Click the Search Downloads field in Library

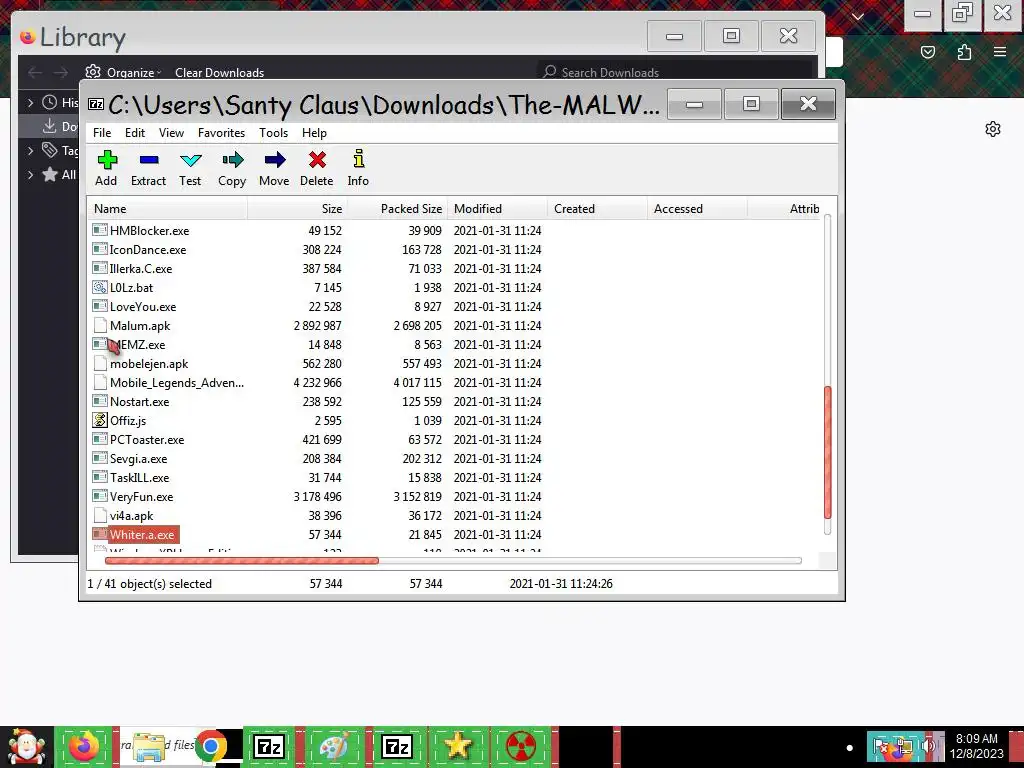coord(675,72)
